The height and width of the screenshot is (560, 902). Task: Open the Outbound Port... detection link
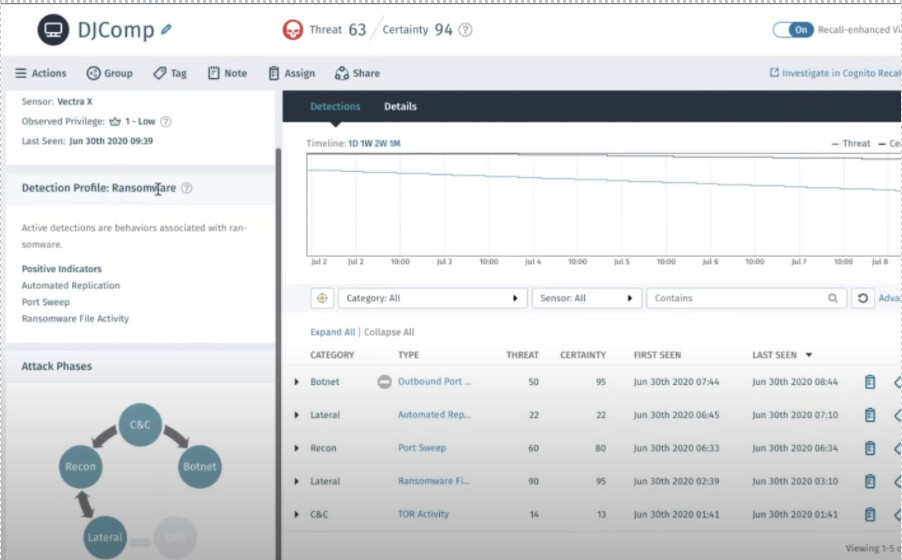(434, 382)
